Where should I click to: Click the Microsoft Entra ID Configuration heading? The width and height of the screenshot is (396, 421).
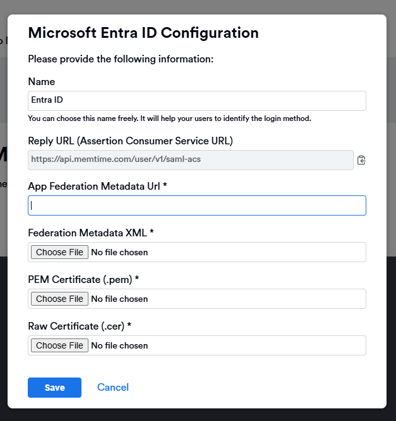pyautogui.click(x=143, y=33)
